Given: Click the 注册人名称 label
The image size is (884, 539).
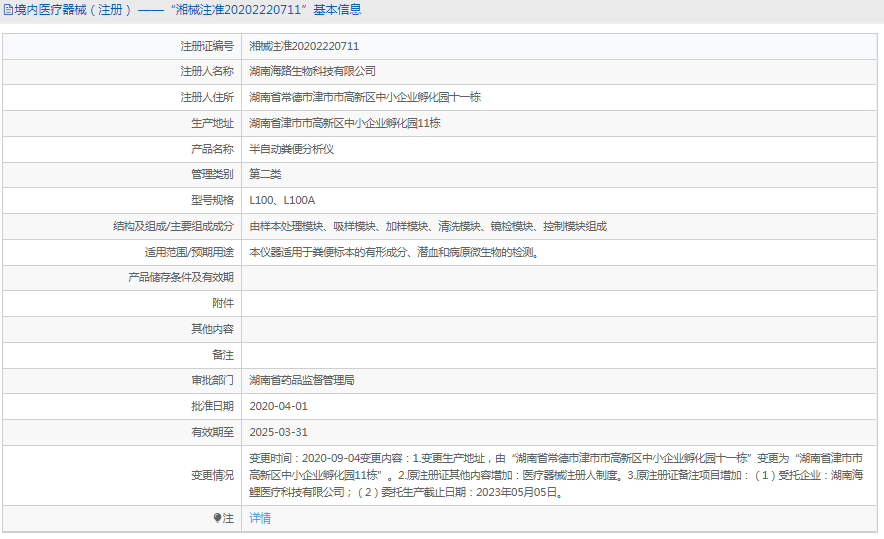Looking at the screenshot, I should [x=207, y=72].
